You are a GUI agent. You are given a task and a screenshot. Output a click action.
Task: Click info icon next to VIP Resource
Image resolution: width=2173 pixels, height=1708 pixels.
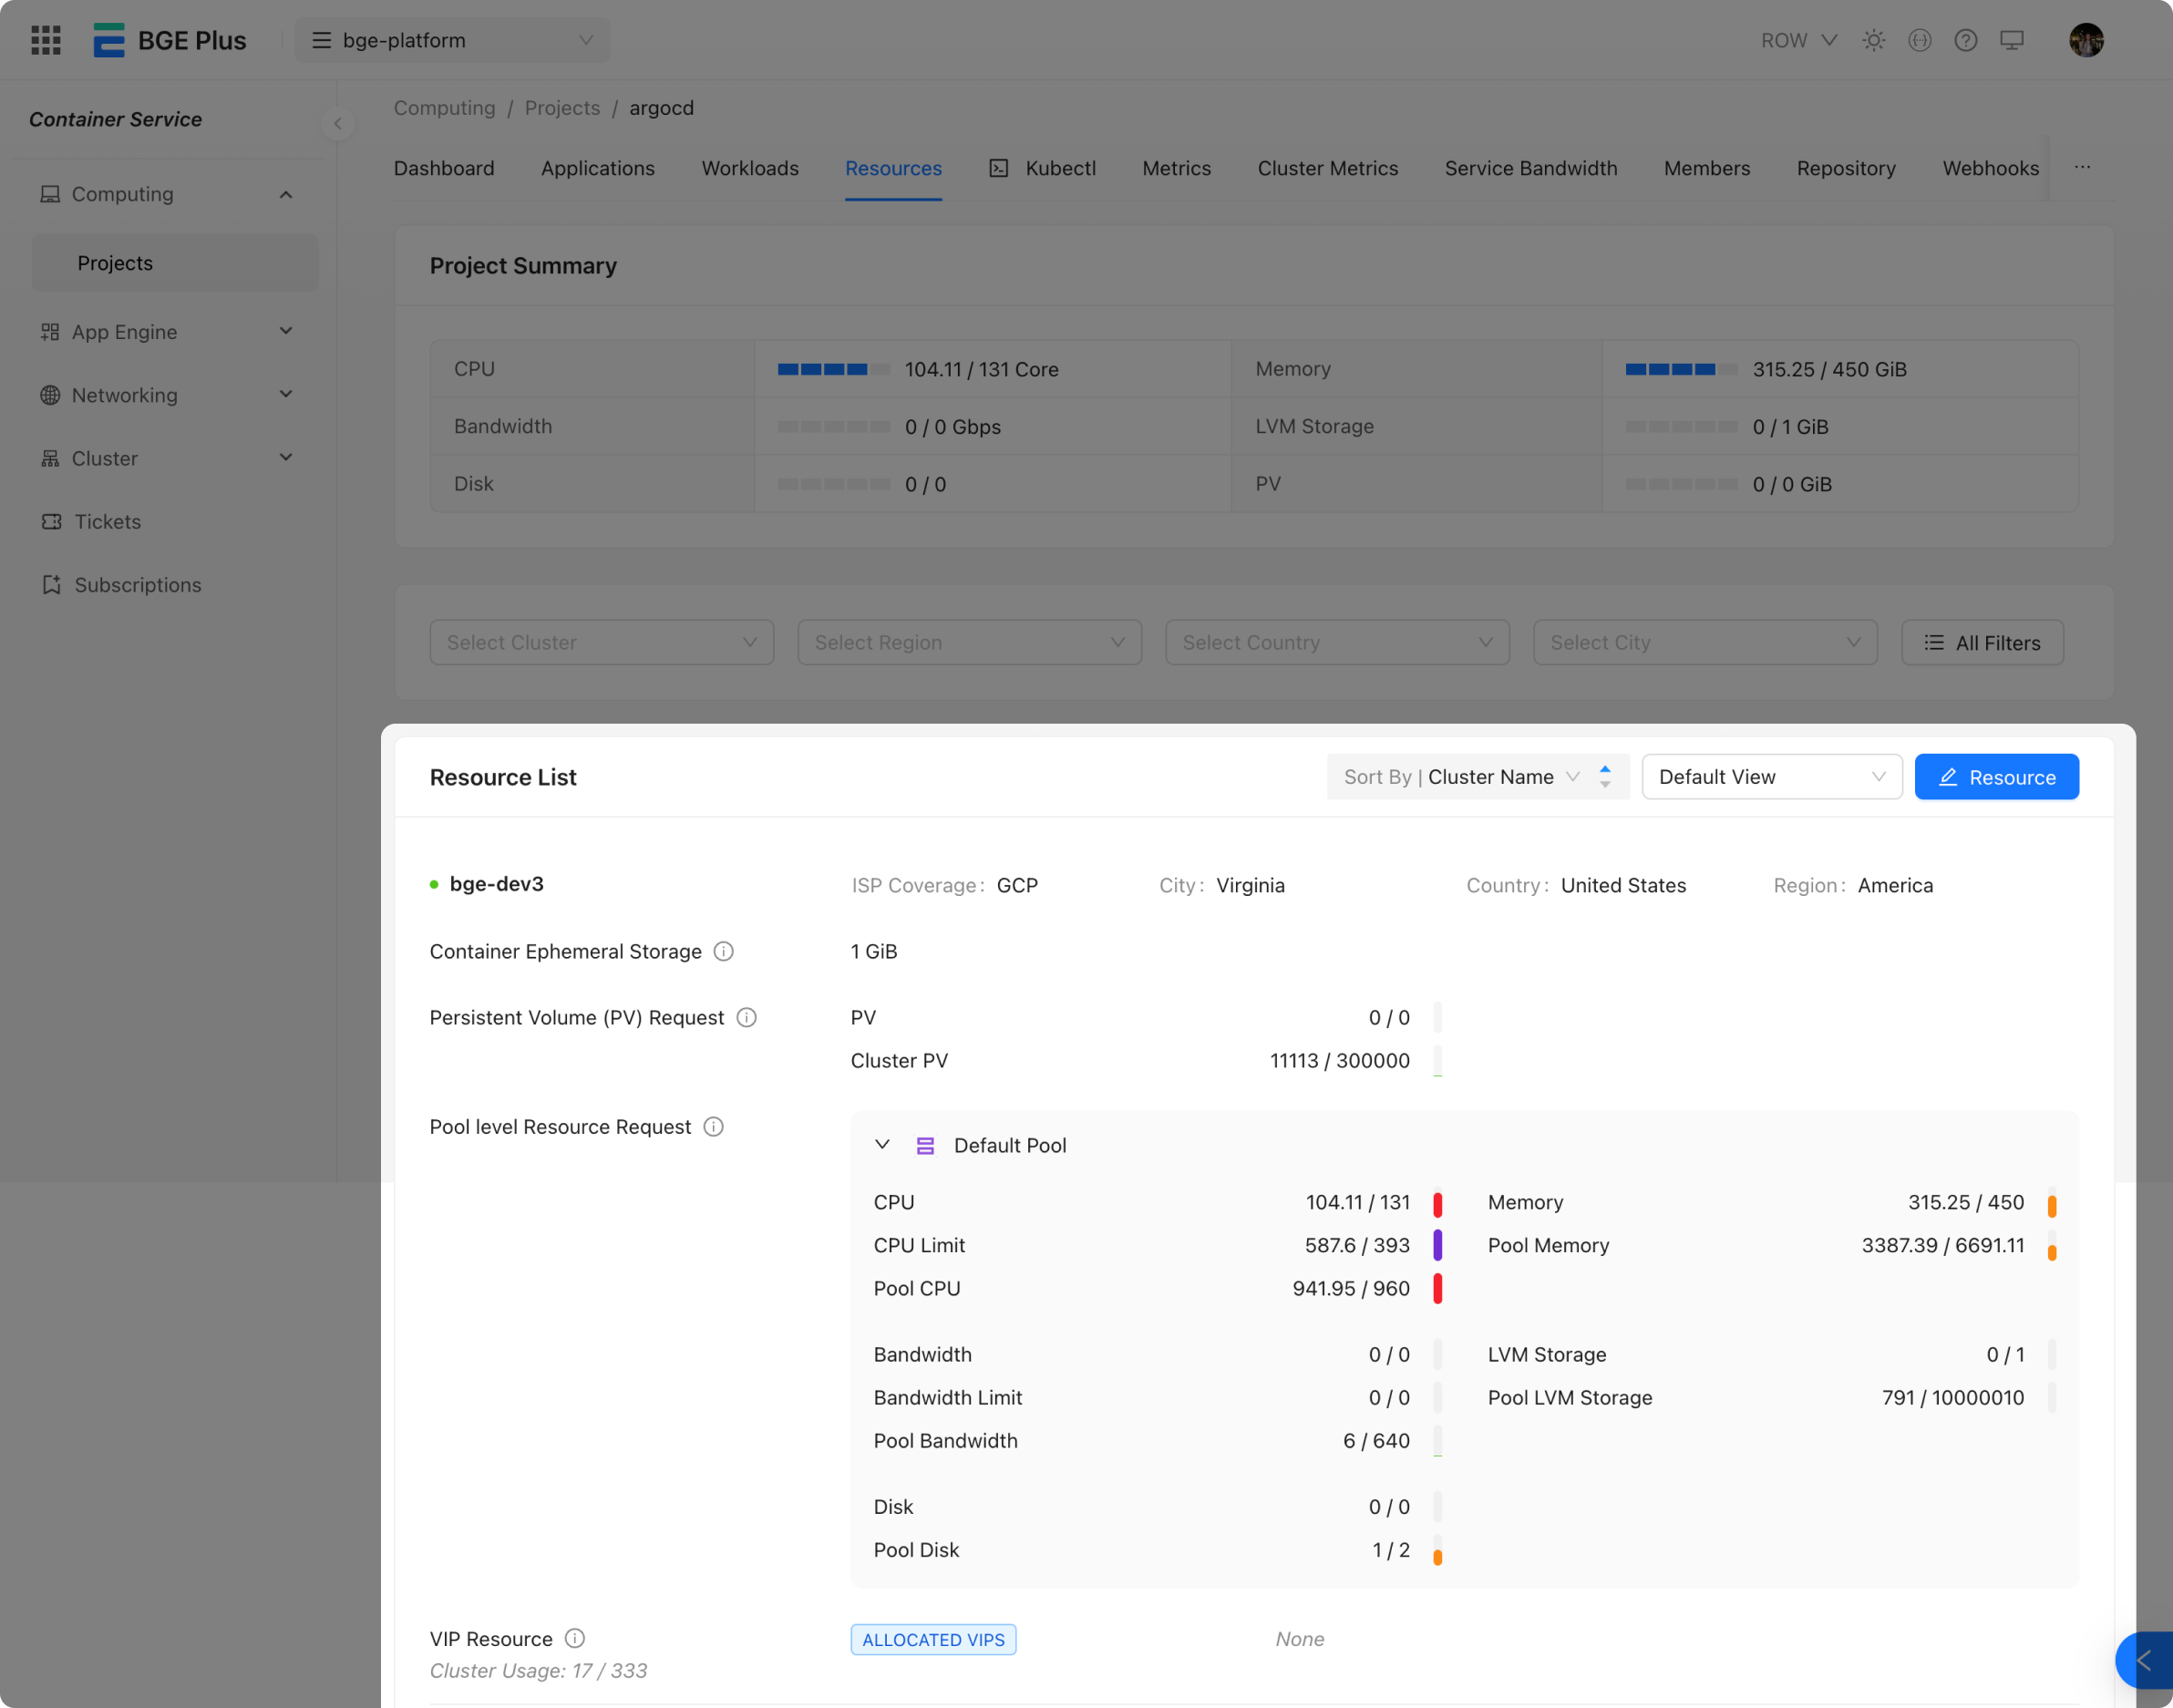[574, 1638]
